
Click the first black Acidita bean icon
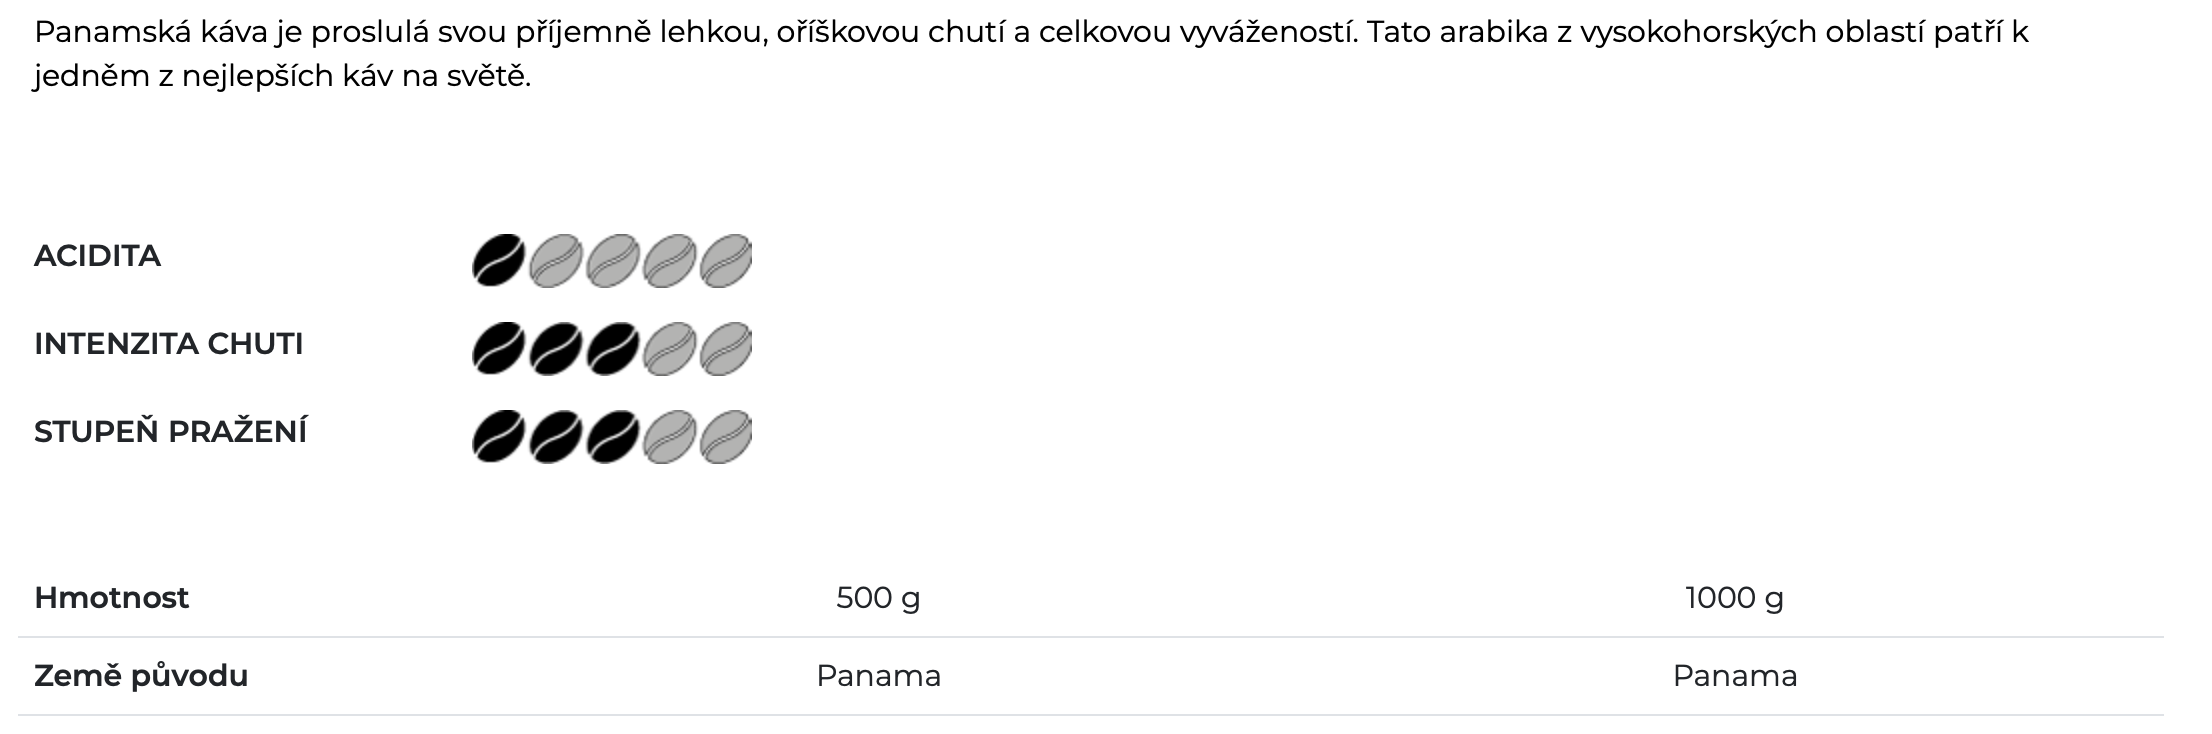pos(498,260)
